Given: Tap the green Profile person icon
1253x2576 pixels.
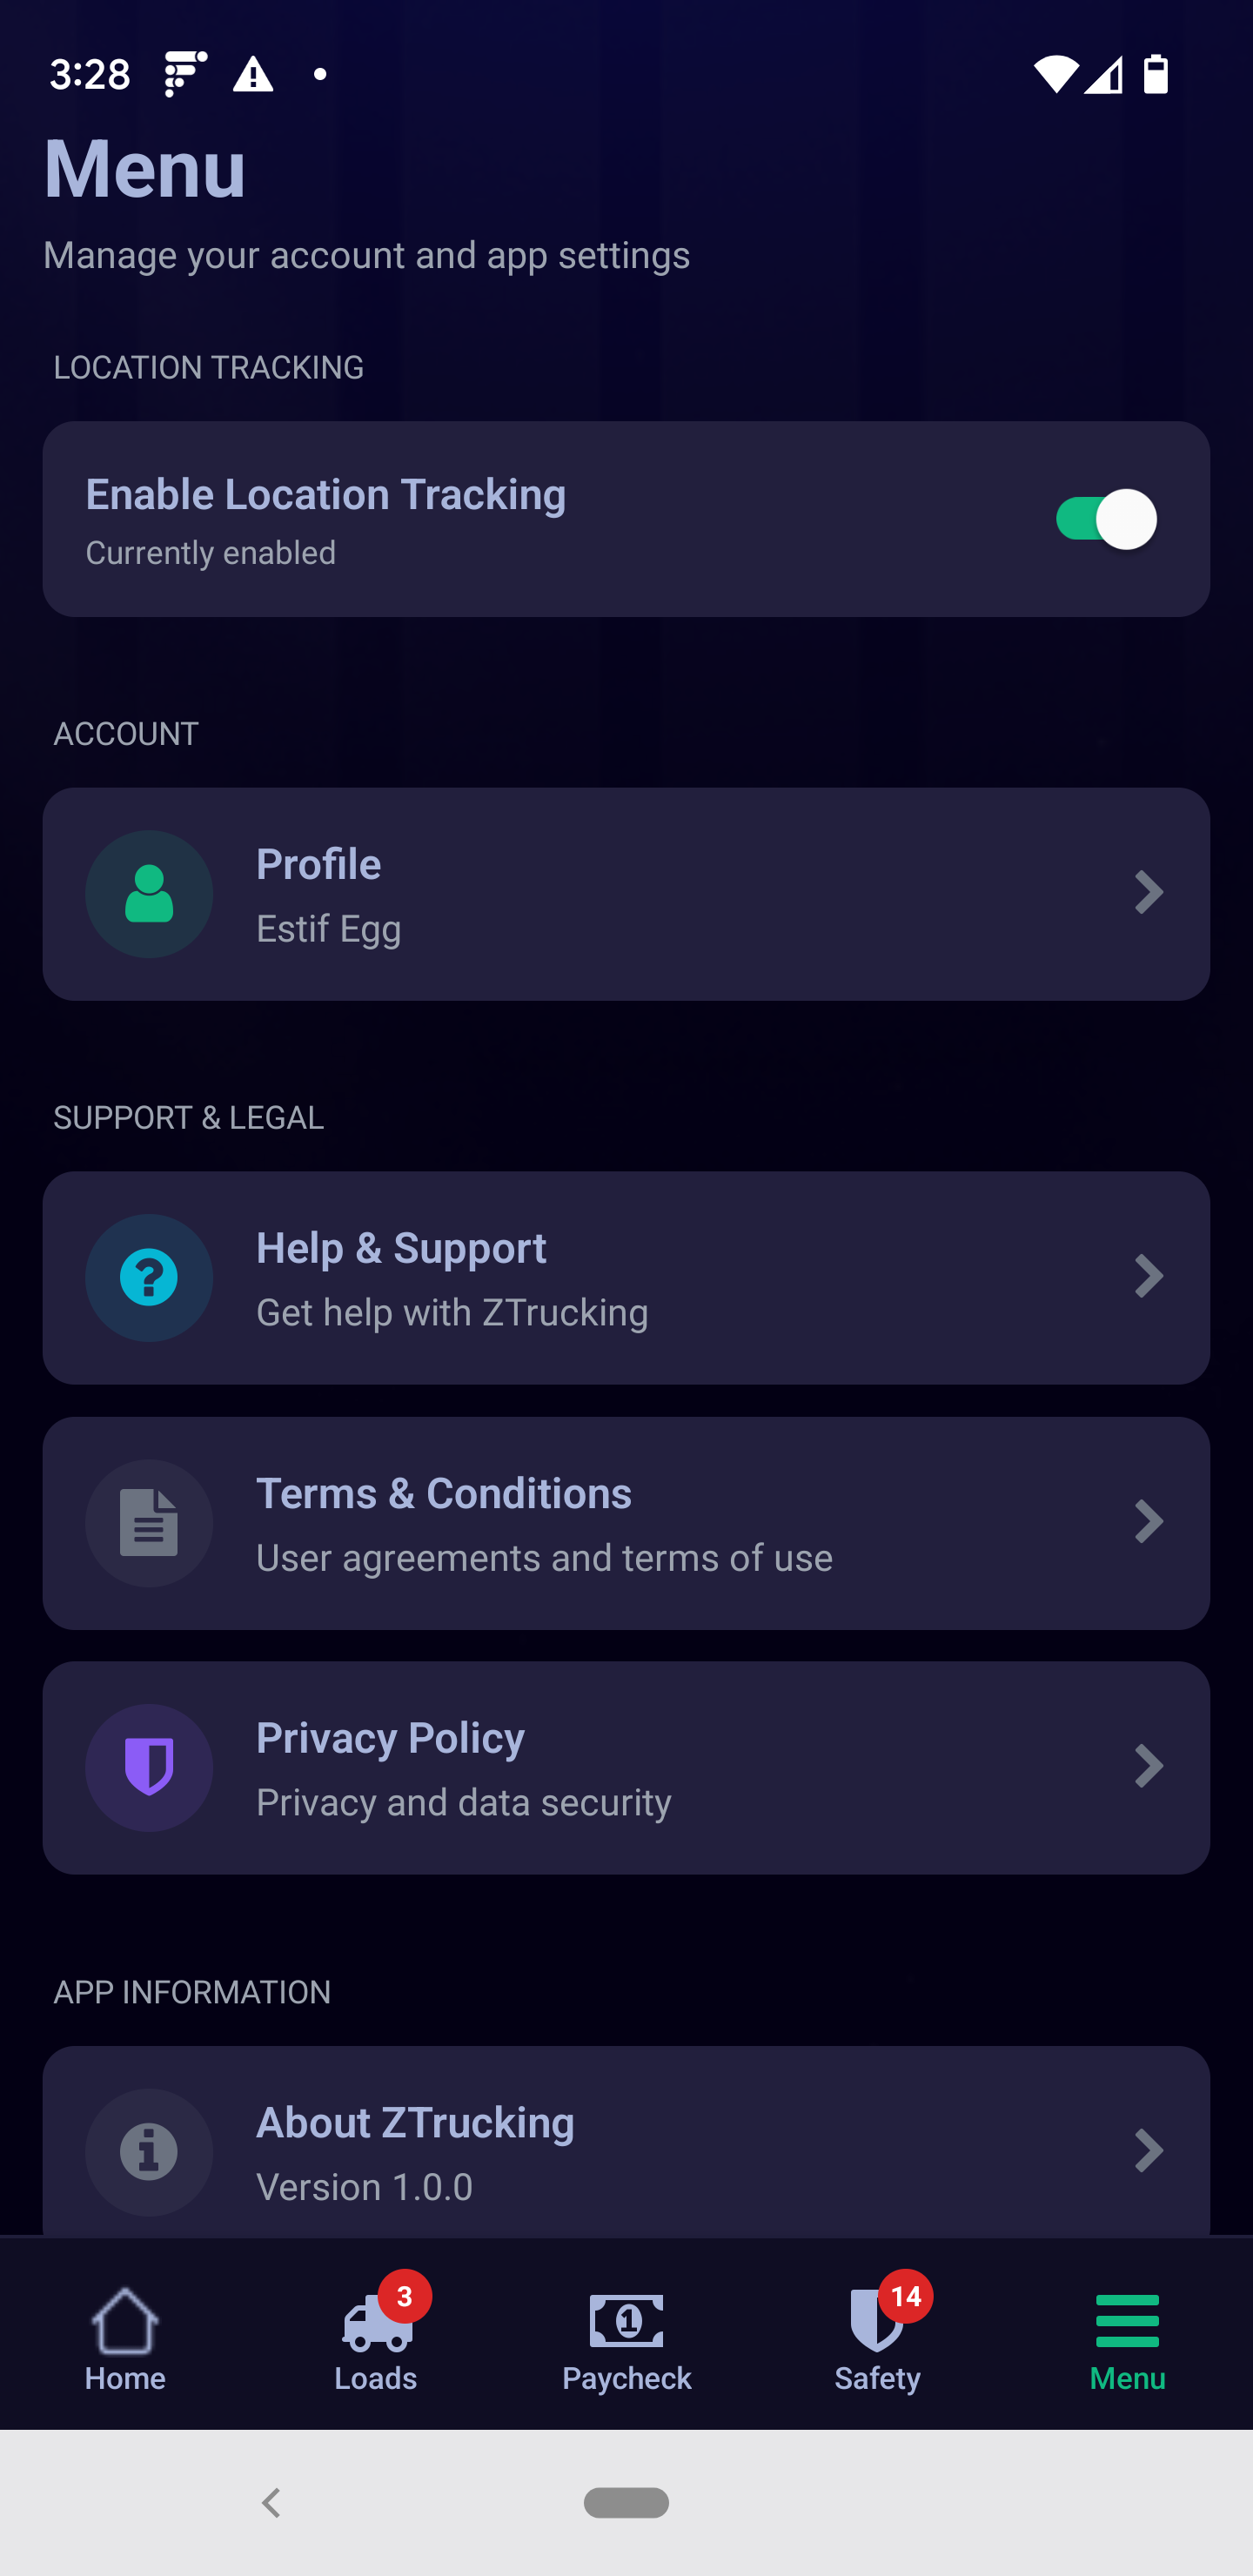Looking at the screenshot, I should tap(149, 893).
